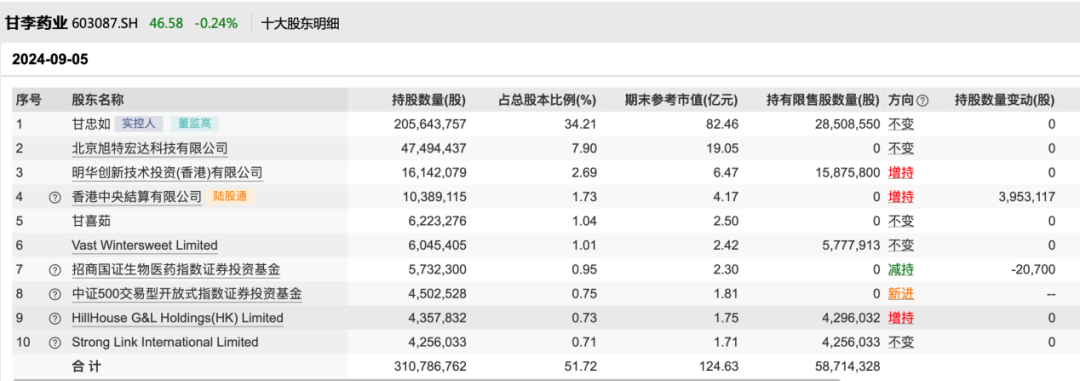Click the 董监高 tag next to 甘忠如
1080x381 pixels.
194,124
